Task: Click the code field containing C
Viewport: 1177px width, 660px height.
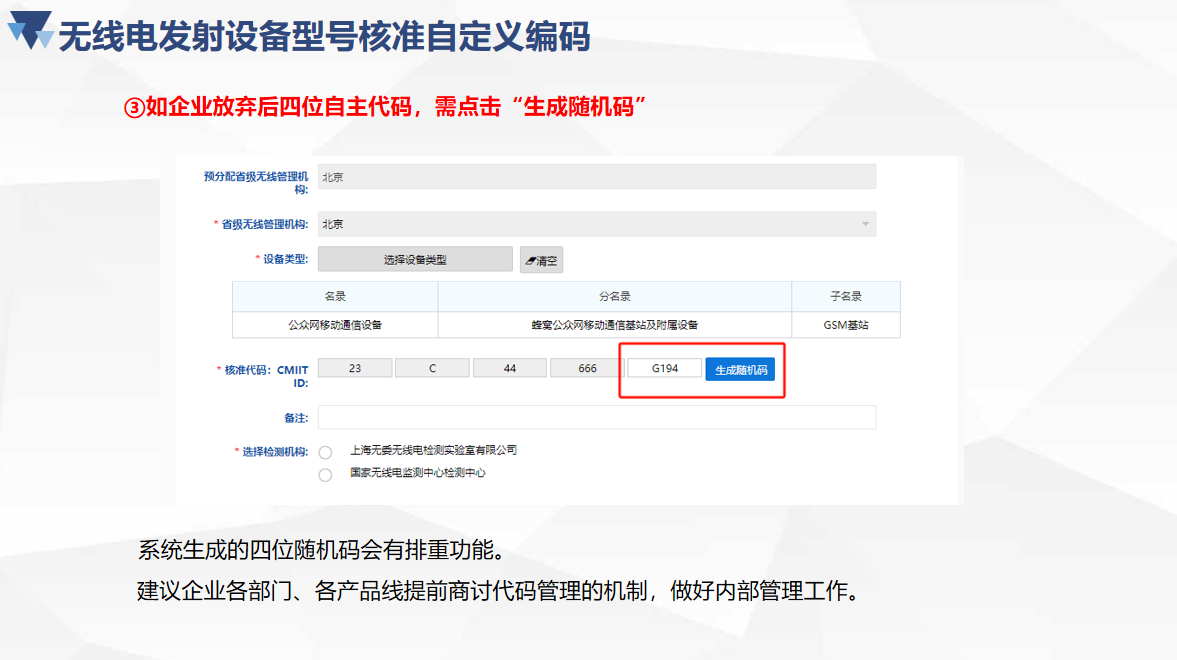Action: click(432, 368)
